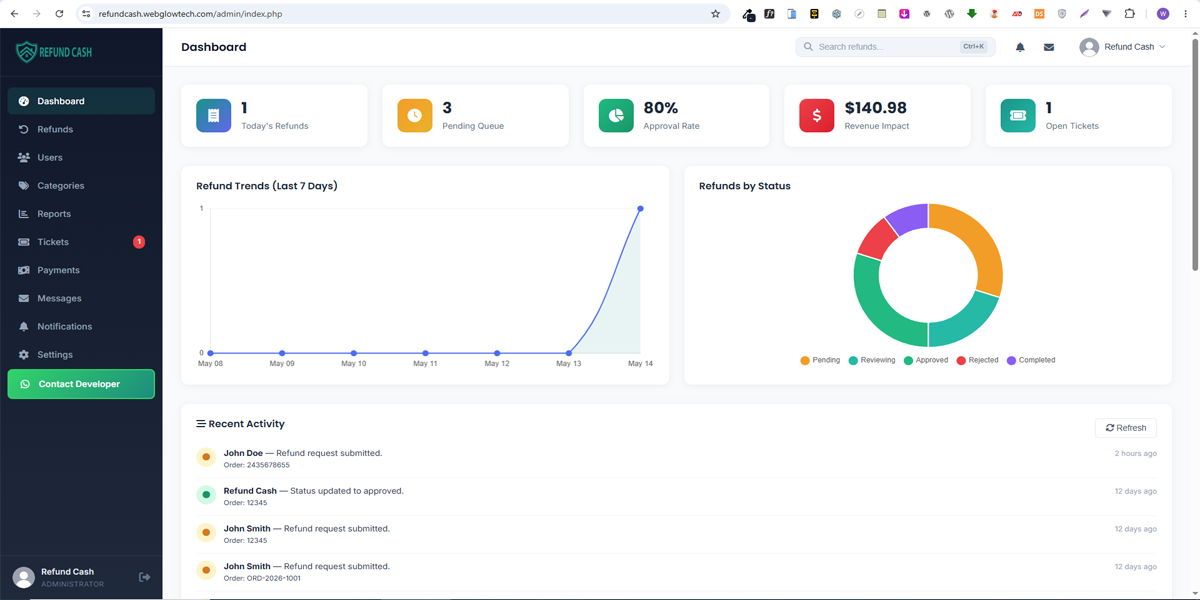Open the Dashboard sidebar item
The width and height of the screenshot is (1200, 600).
point(81,101)
